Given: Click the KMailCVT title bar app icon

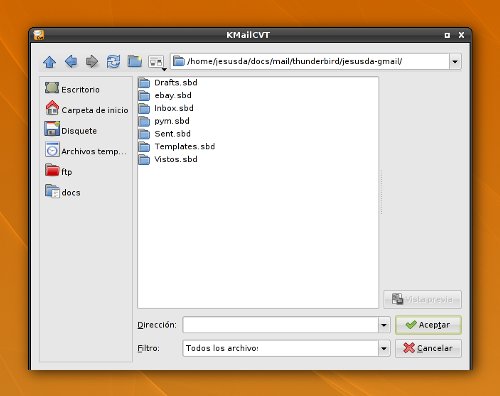Looking at the screenshot, I should click(x=39, y=35).
